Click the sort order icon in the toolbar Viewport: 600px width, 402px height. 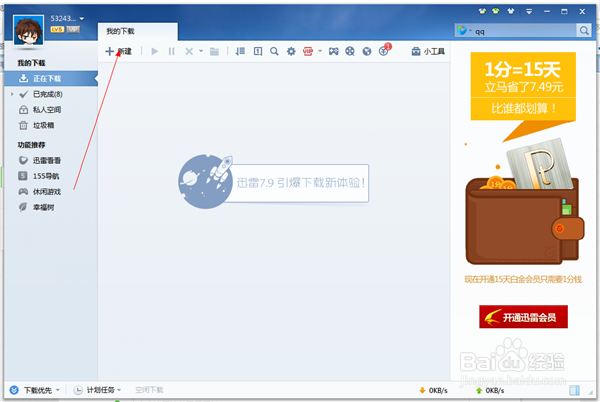point(240,51)
